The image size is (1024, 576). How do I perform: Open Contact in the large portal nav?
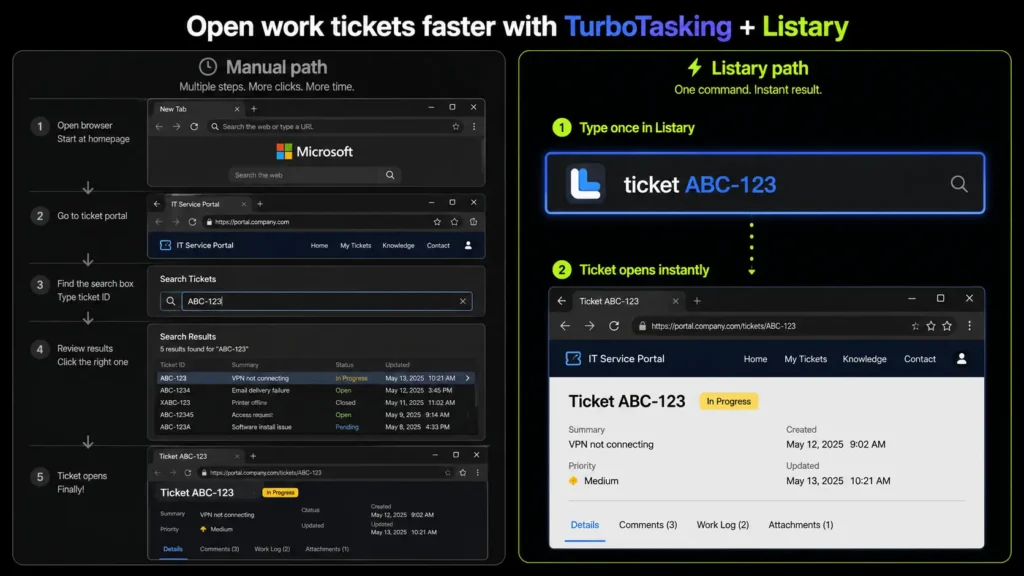(x=920, y=359)
